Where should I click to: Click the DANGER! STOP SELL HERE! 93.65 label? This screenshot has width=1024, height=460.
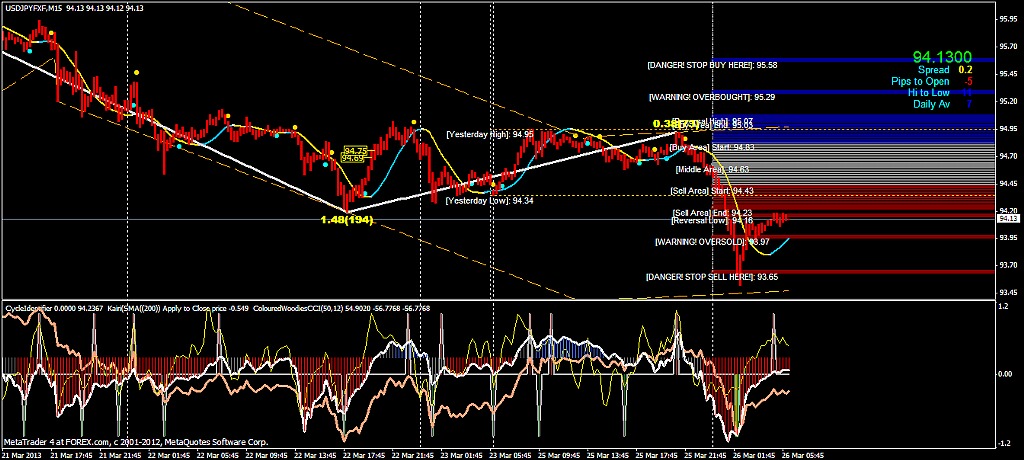pyautogui.click(x=712, y=277)
